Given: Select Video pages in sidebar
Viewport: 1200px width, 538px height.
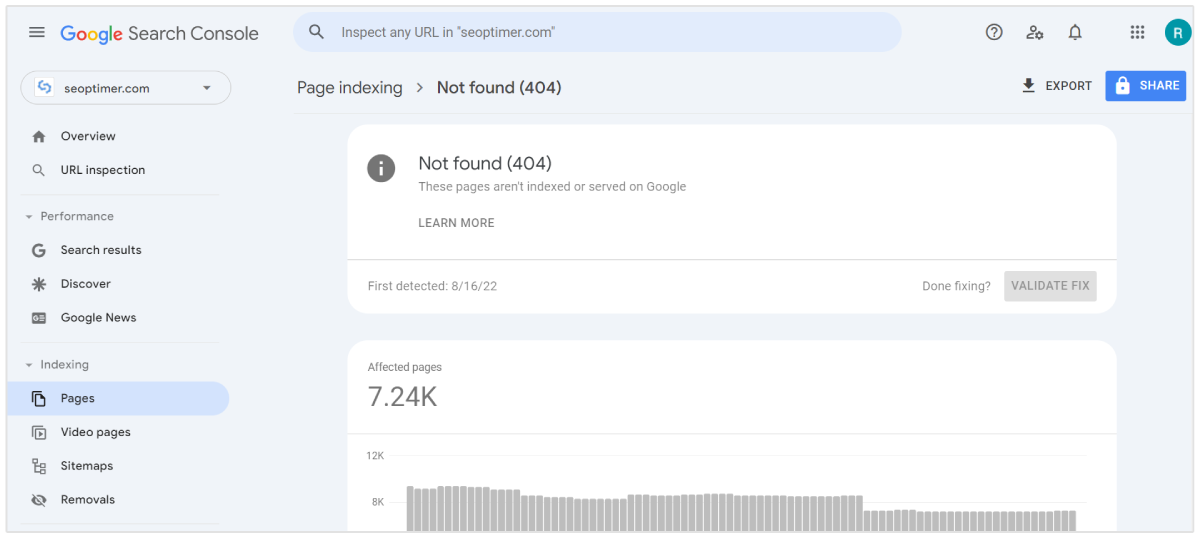Looking at the screenshot, I should (95, 432).
